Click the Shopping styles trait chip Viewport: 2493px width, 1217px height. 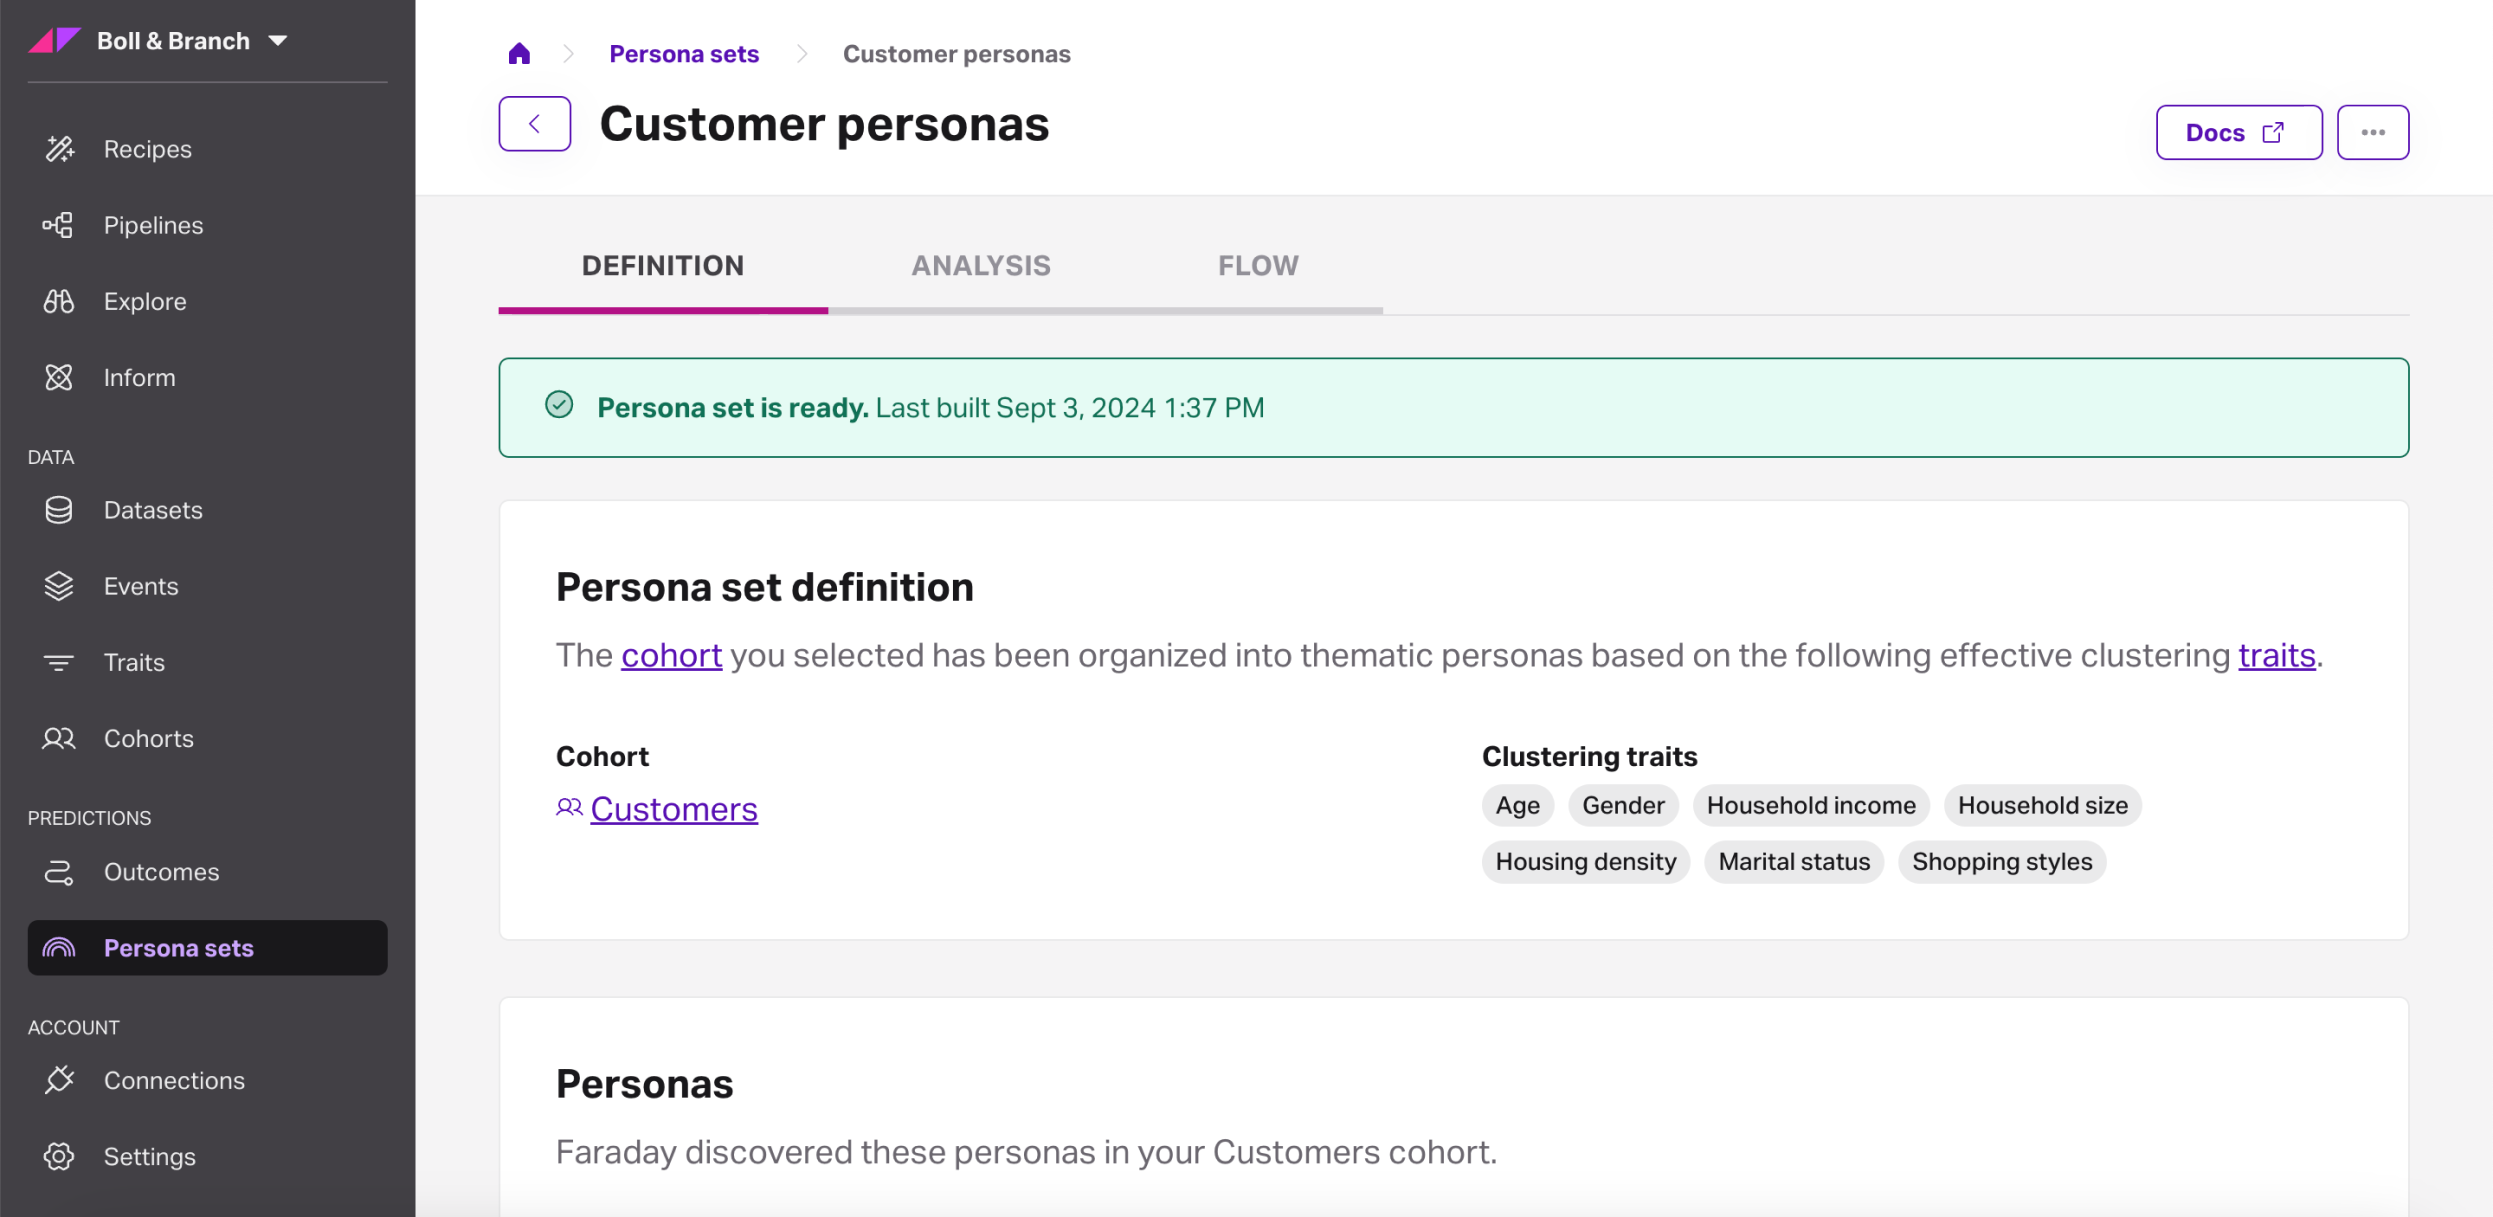pos(2001,862)
